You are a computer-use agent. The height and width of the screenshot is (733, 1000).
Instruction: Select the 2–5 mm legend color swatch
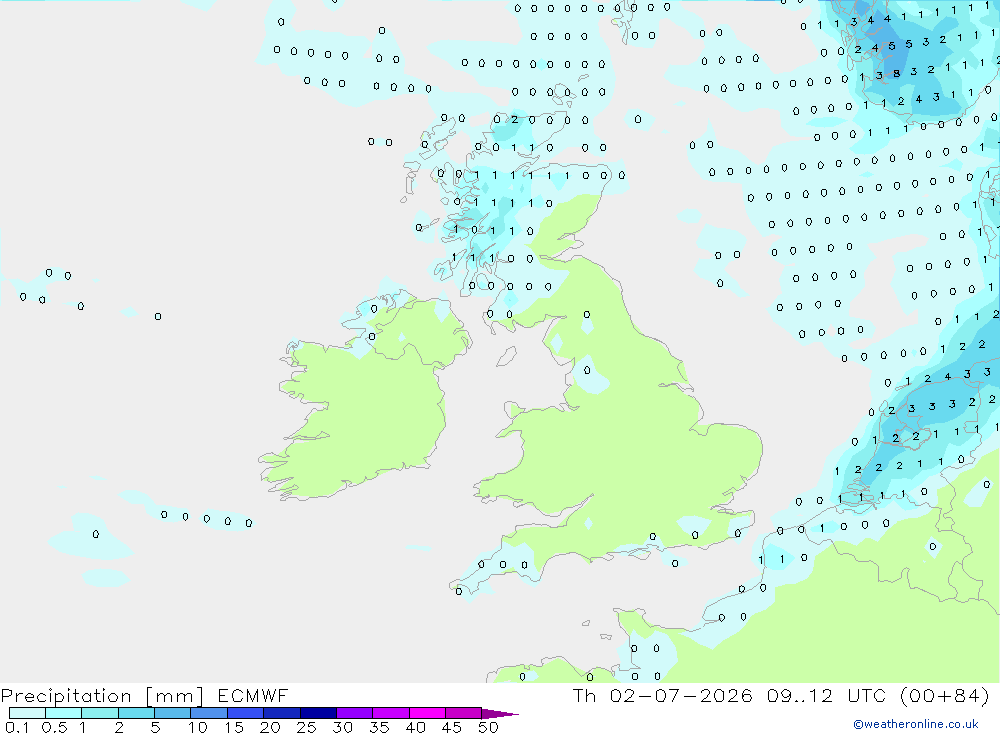pos(136,713)
